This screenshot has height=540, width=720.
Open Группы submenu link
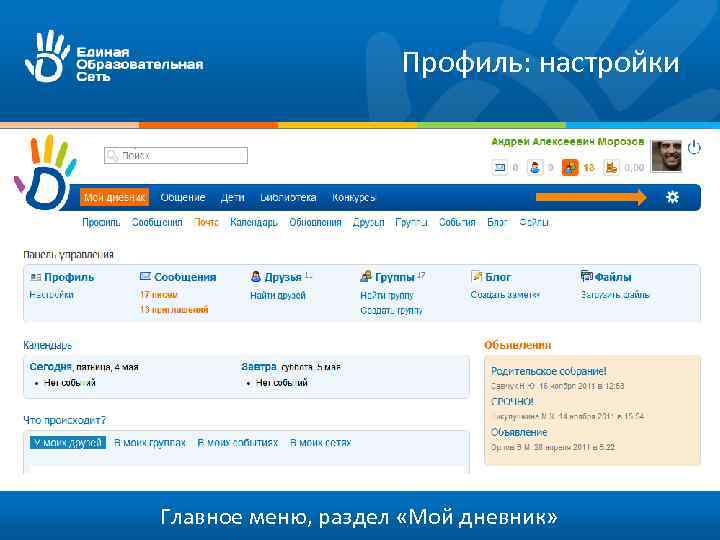pos(411,223)
